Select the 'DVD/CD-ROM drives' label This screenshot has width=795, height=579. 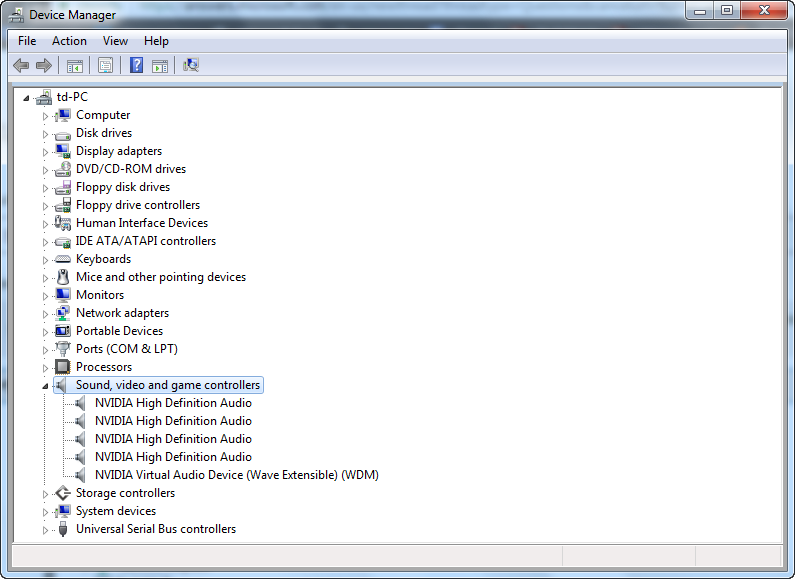click(x=131, y=169)
